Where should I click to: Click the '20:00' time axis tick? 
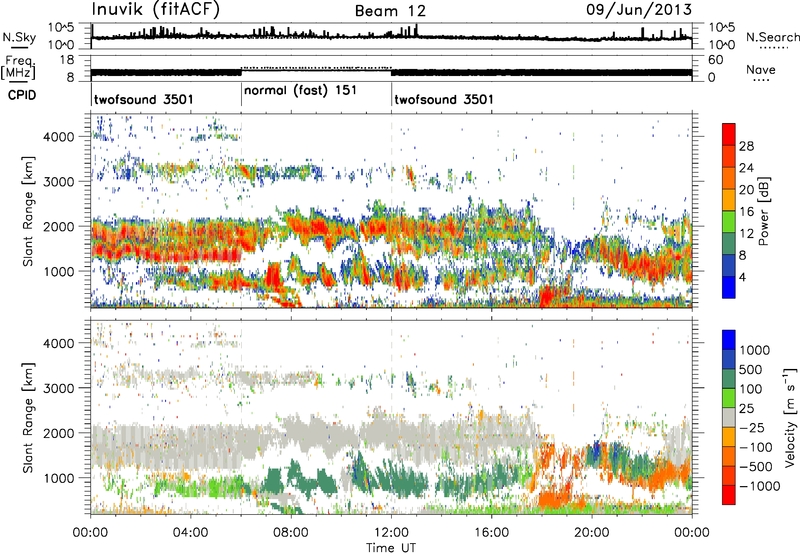click(x=591, y=533)
